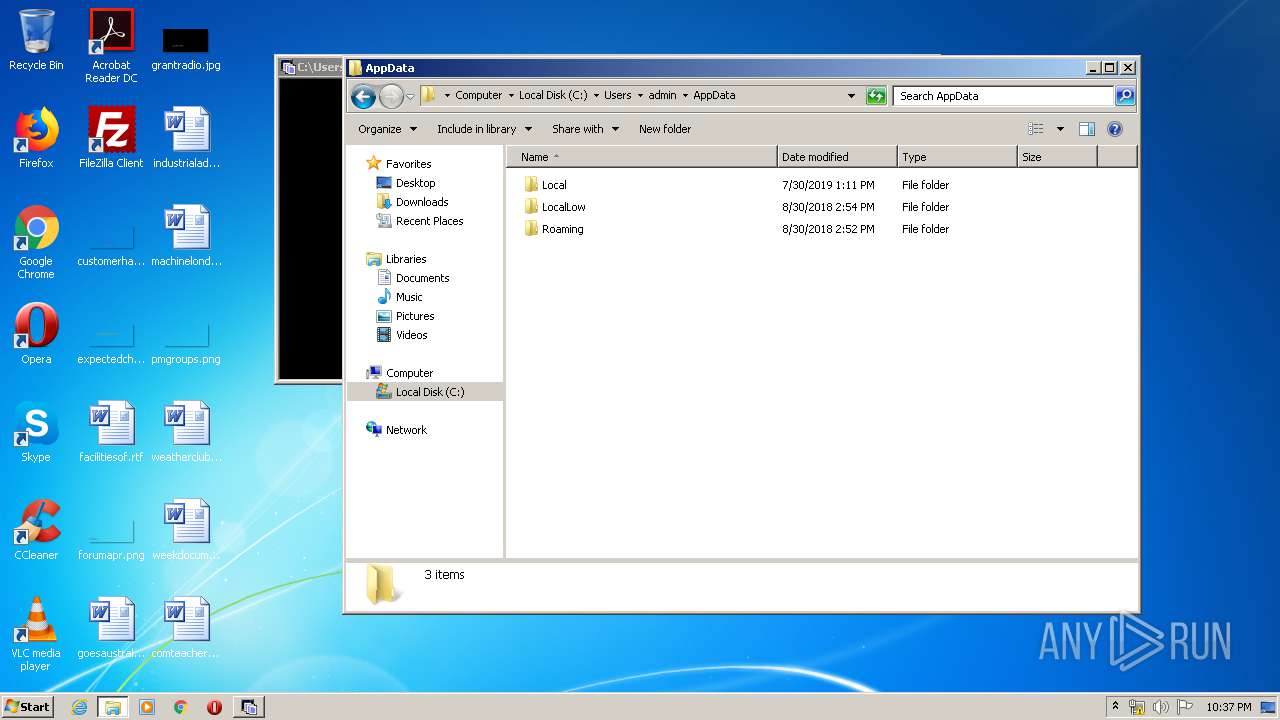Sort by the Size column header
Image resolution: width=1280 pixels, height=720 pixels.
(1057, 157)
